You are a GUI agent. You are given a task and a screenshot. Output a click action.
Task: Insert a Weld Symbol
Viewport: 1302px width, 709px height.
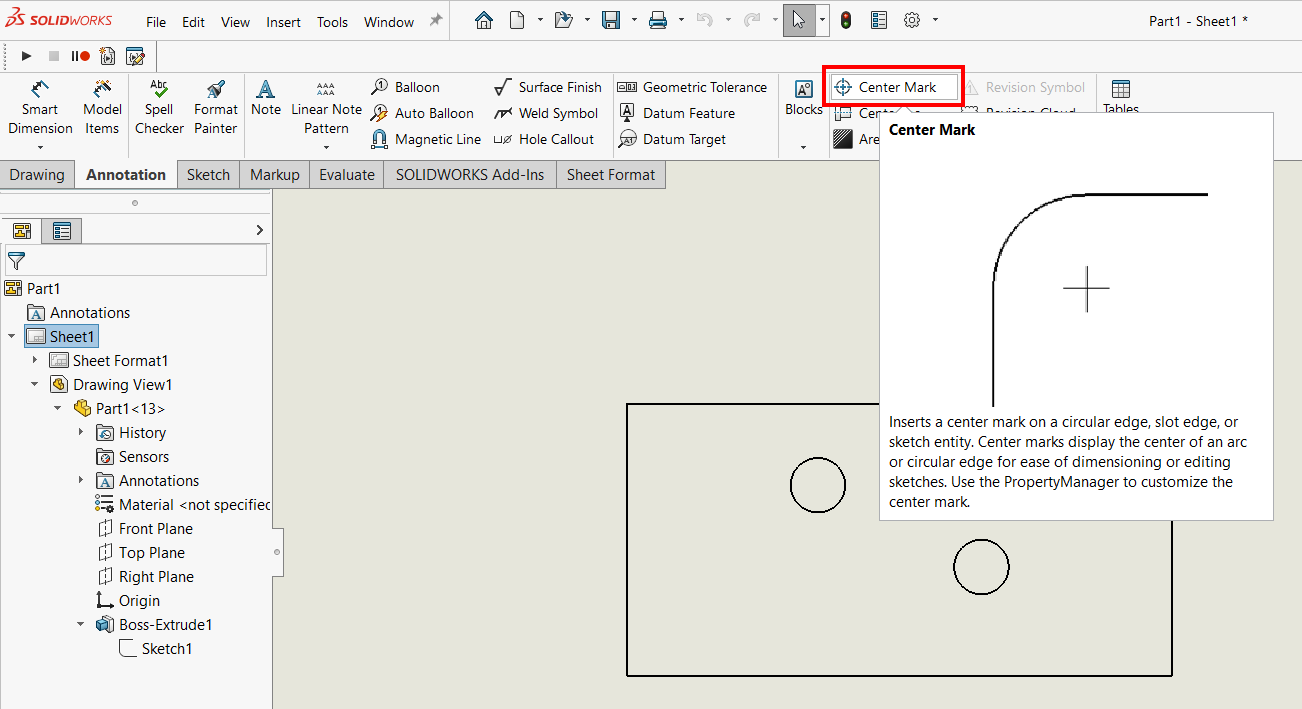(546, 113)
